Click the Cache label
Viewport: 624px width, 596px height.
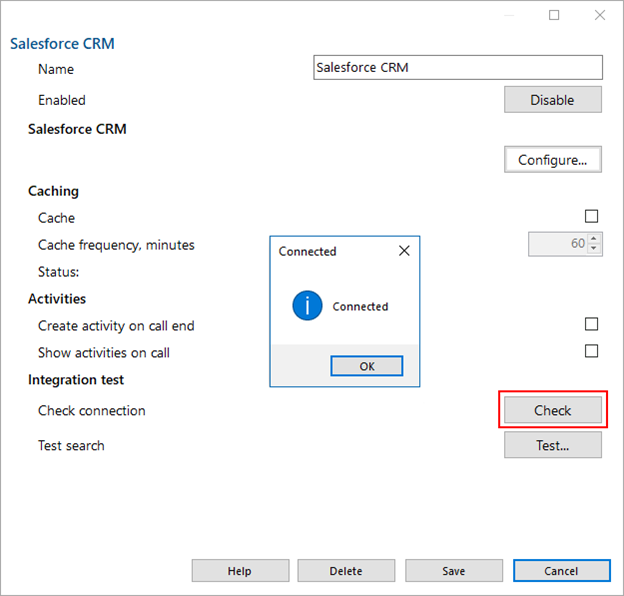click(x=56, y=218)
